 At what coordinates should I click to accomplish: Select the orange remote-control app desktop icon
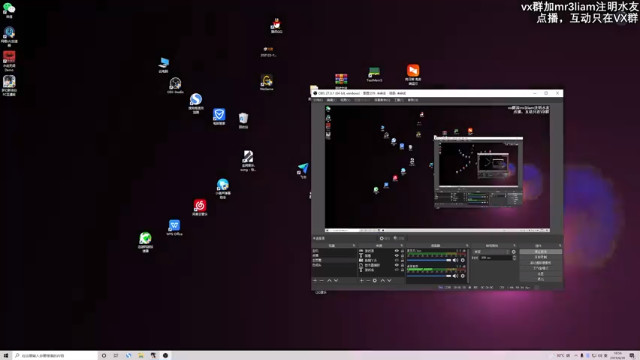pyautogui.click(x=413, y=74)
